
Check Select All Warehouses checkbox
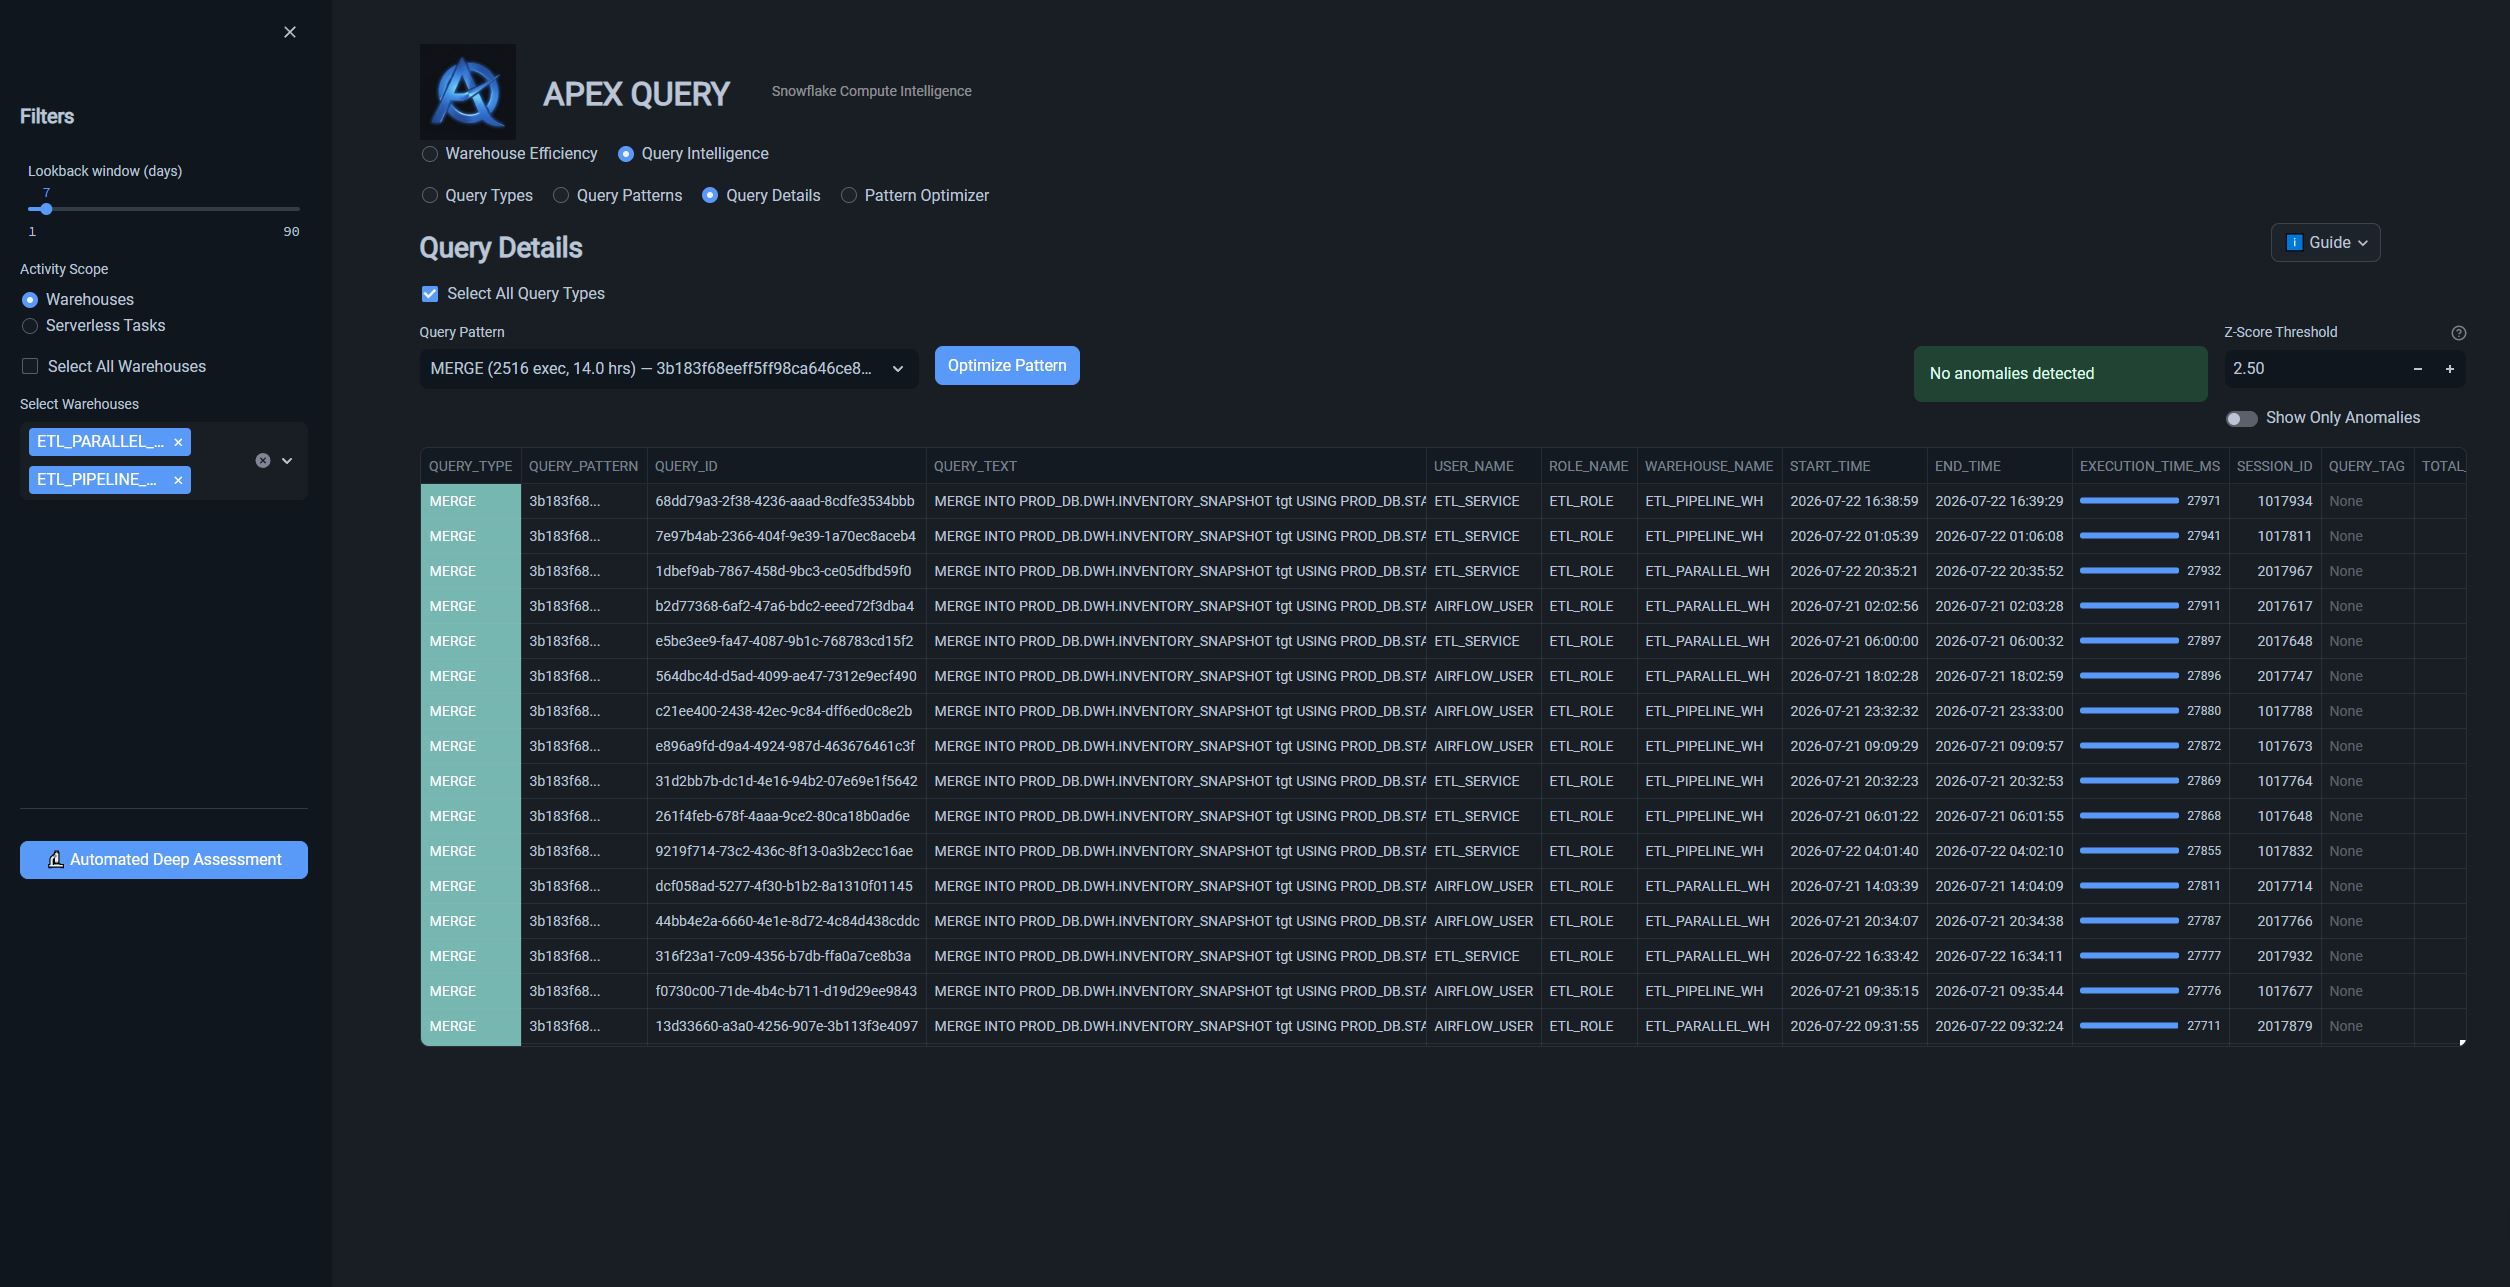point(30,367)
